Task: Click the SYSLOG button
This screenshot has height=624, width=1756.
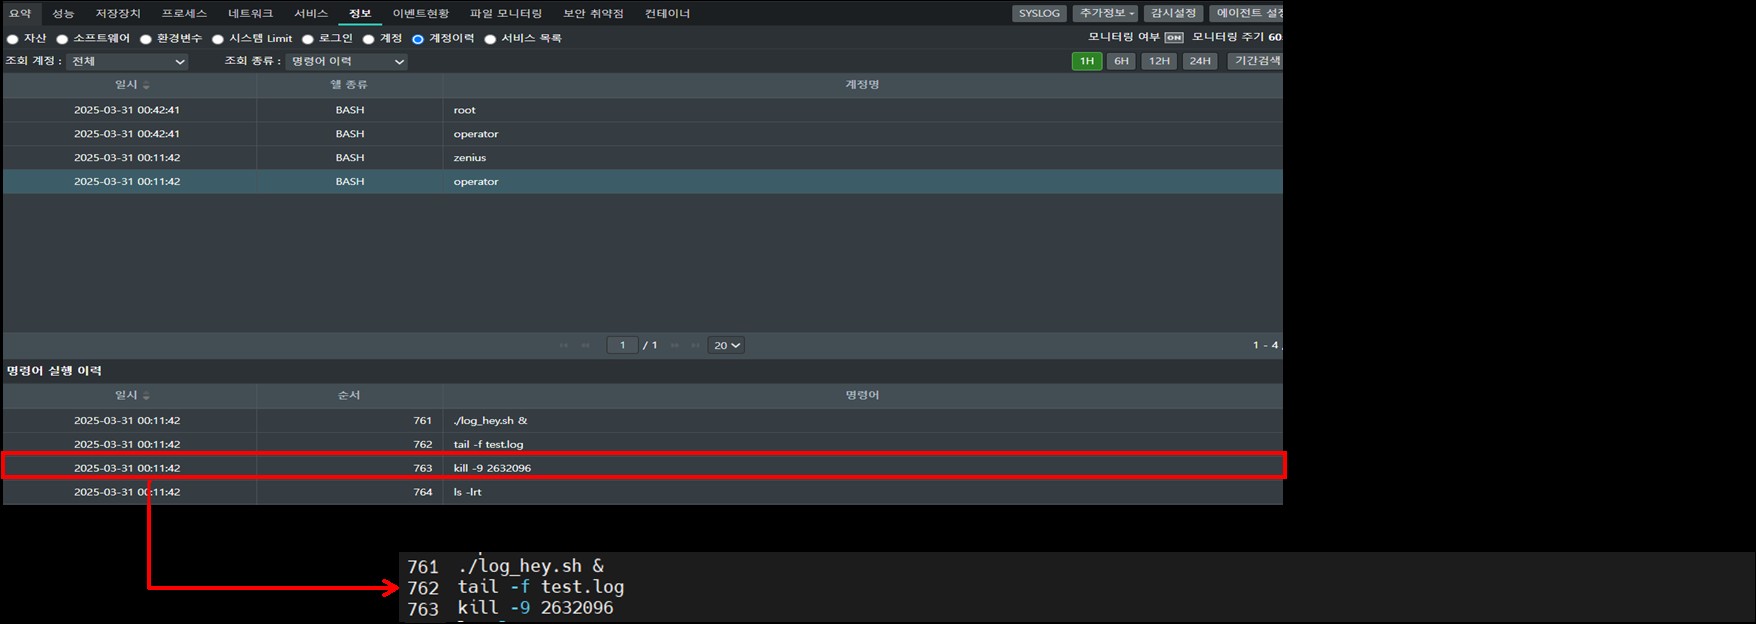Action: [x=1039, y=13]
